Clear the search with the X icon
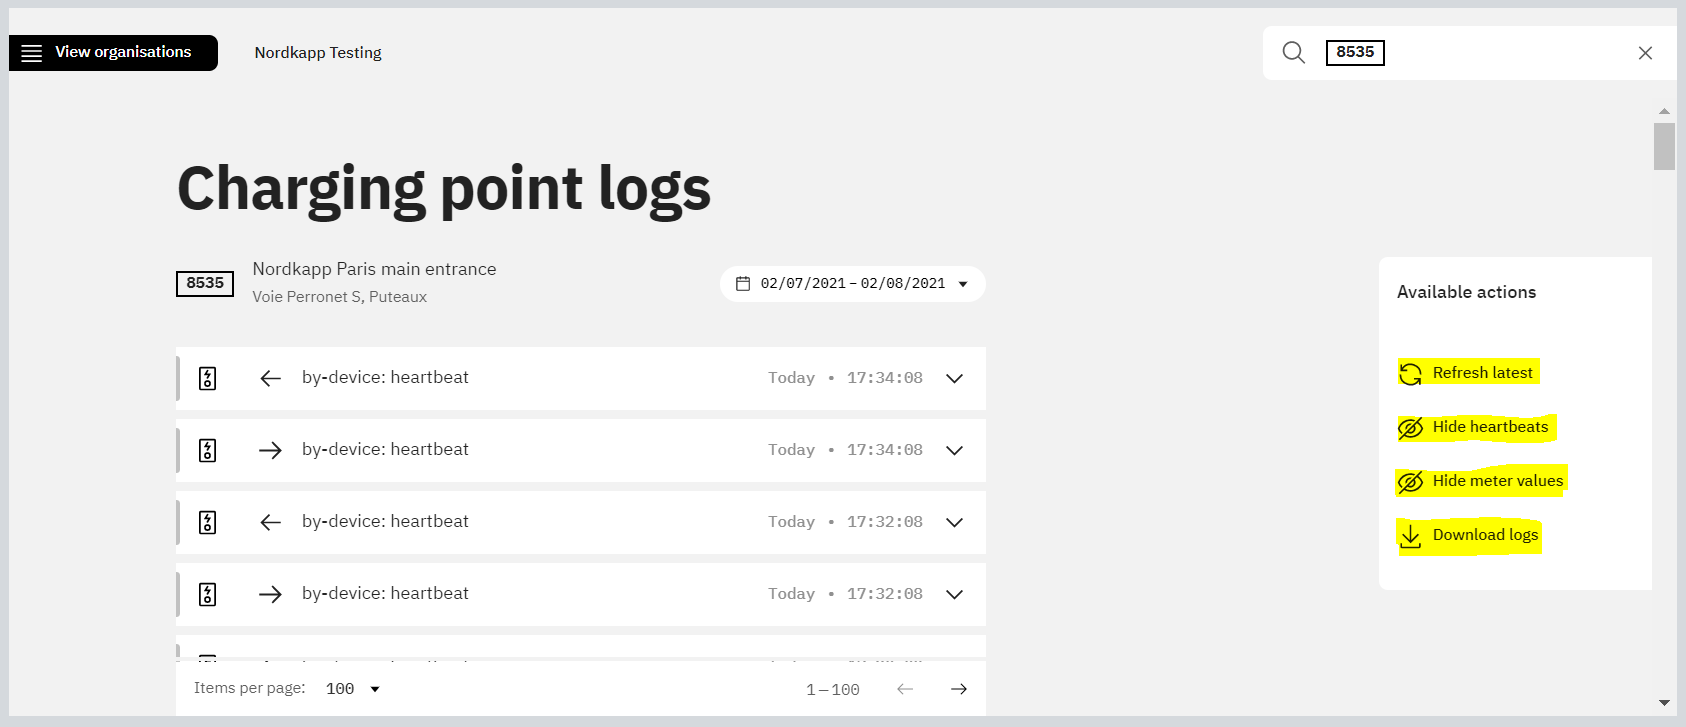This screenshot has height=727, width=1686. [1645, 53]
